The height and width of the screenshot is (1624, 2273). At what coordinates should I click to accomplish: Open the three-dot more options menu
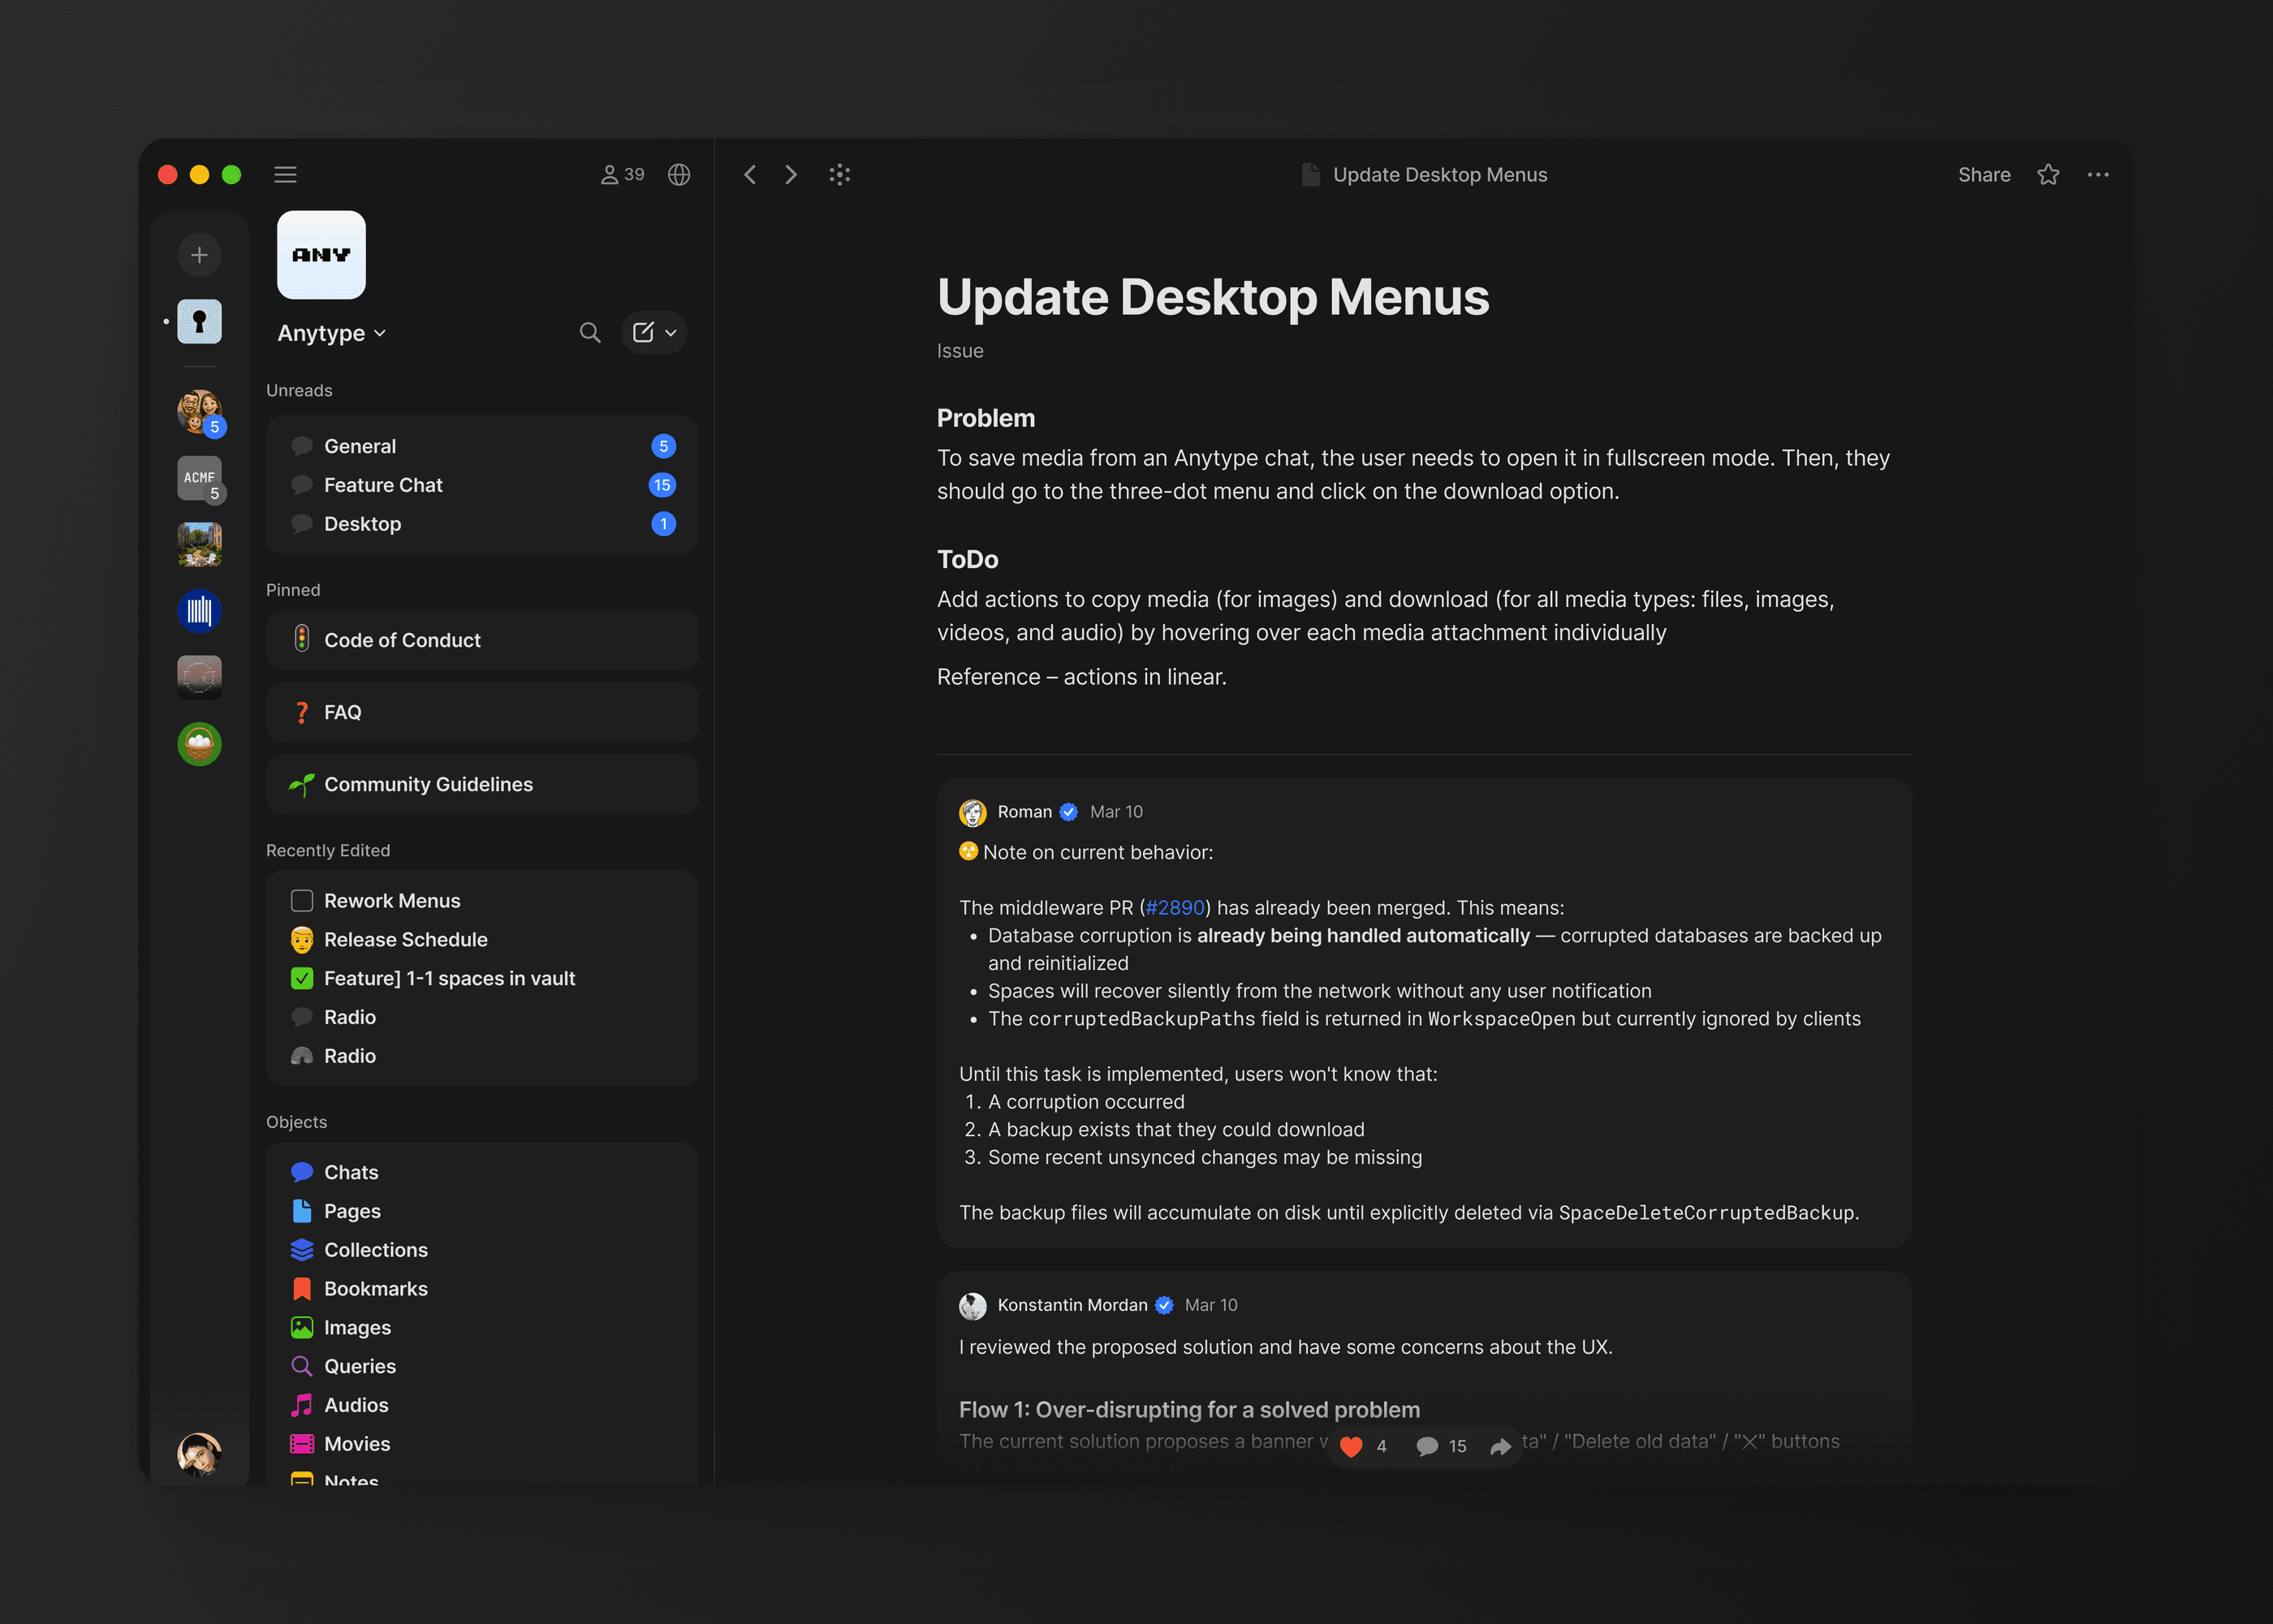tap(2098, 175)
